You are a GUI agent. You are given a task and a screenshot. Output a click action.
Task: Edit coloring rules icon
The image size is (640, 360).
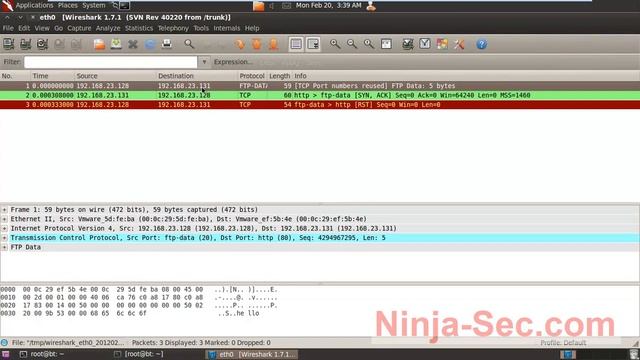point(442,44)
